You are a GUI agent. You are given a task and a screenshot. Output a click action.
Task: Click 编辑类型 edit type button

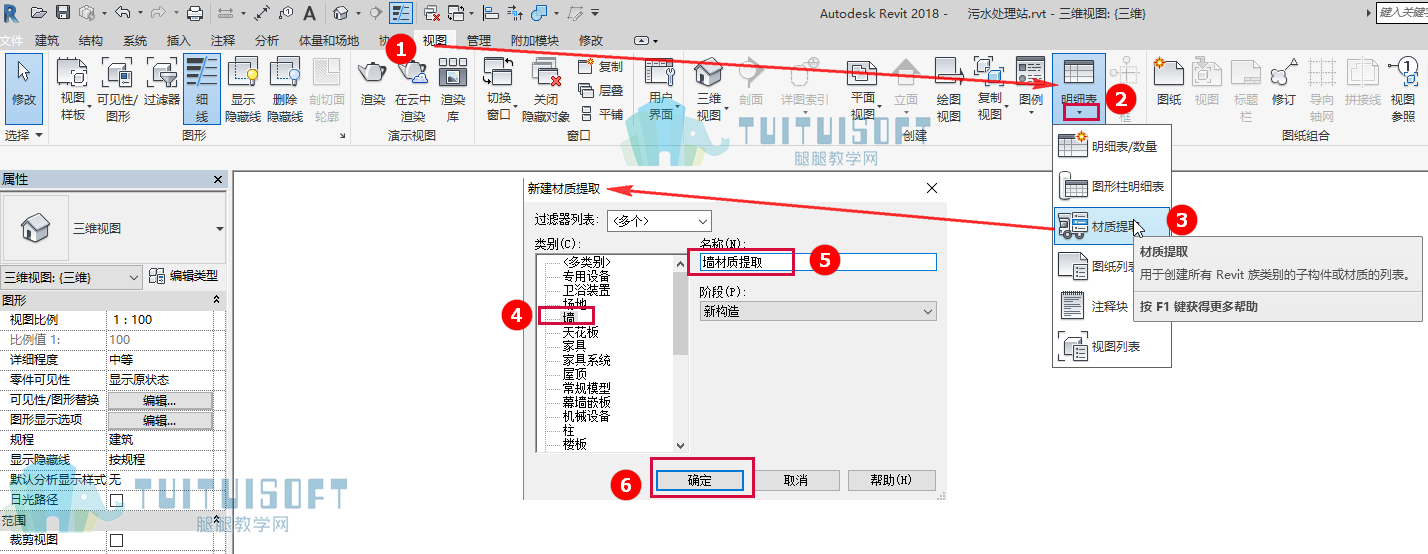tap(183, 277)
